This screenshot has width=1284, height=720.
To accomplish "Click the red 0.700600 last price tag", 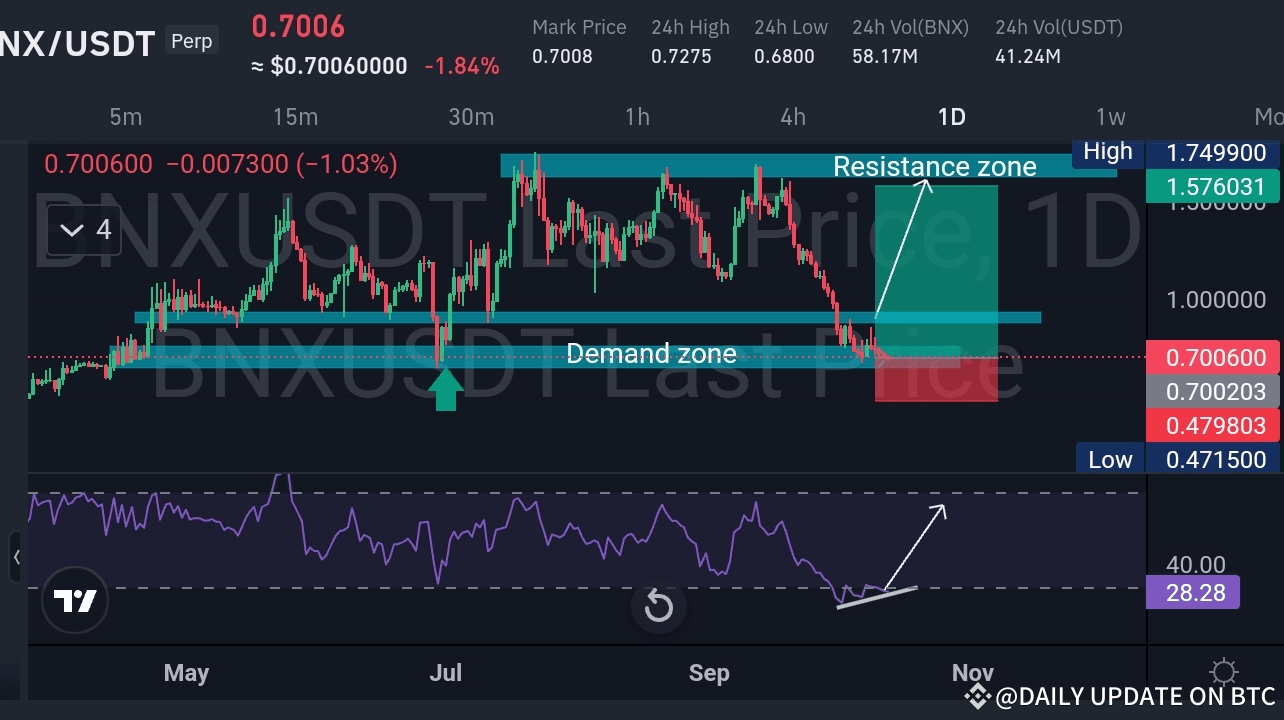I will coord(1212,357).
